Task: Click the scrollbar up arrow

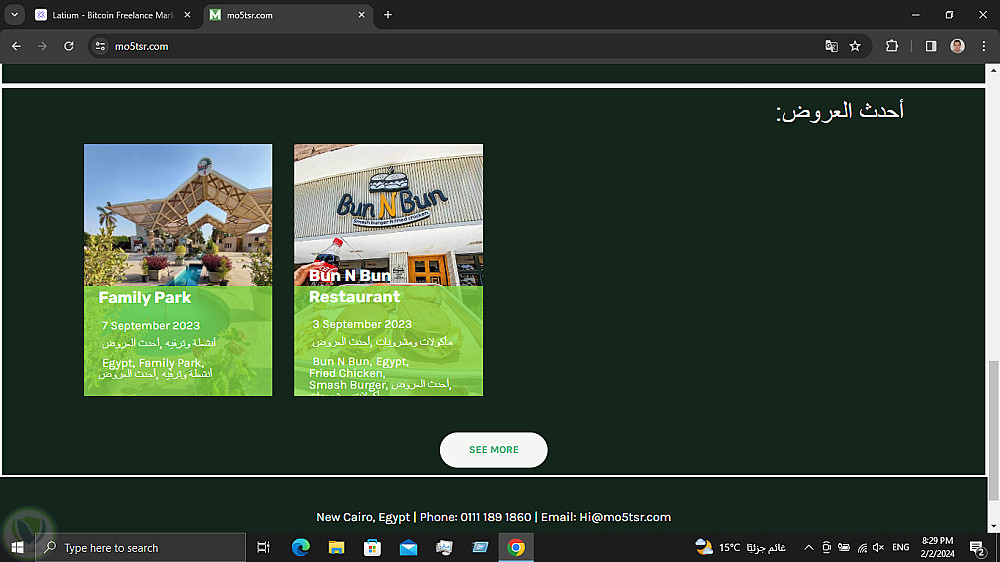Action: [993, 71]
